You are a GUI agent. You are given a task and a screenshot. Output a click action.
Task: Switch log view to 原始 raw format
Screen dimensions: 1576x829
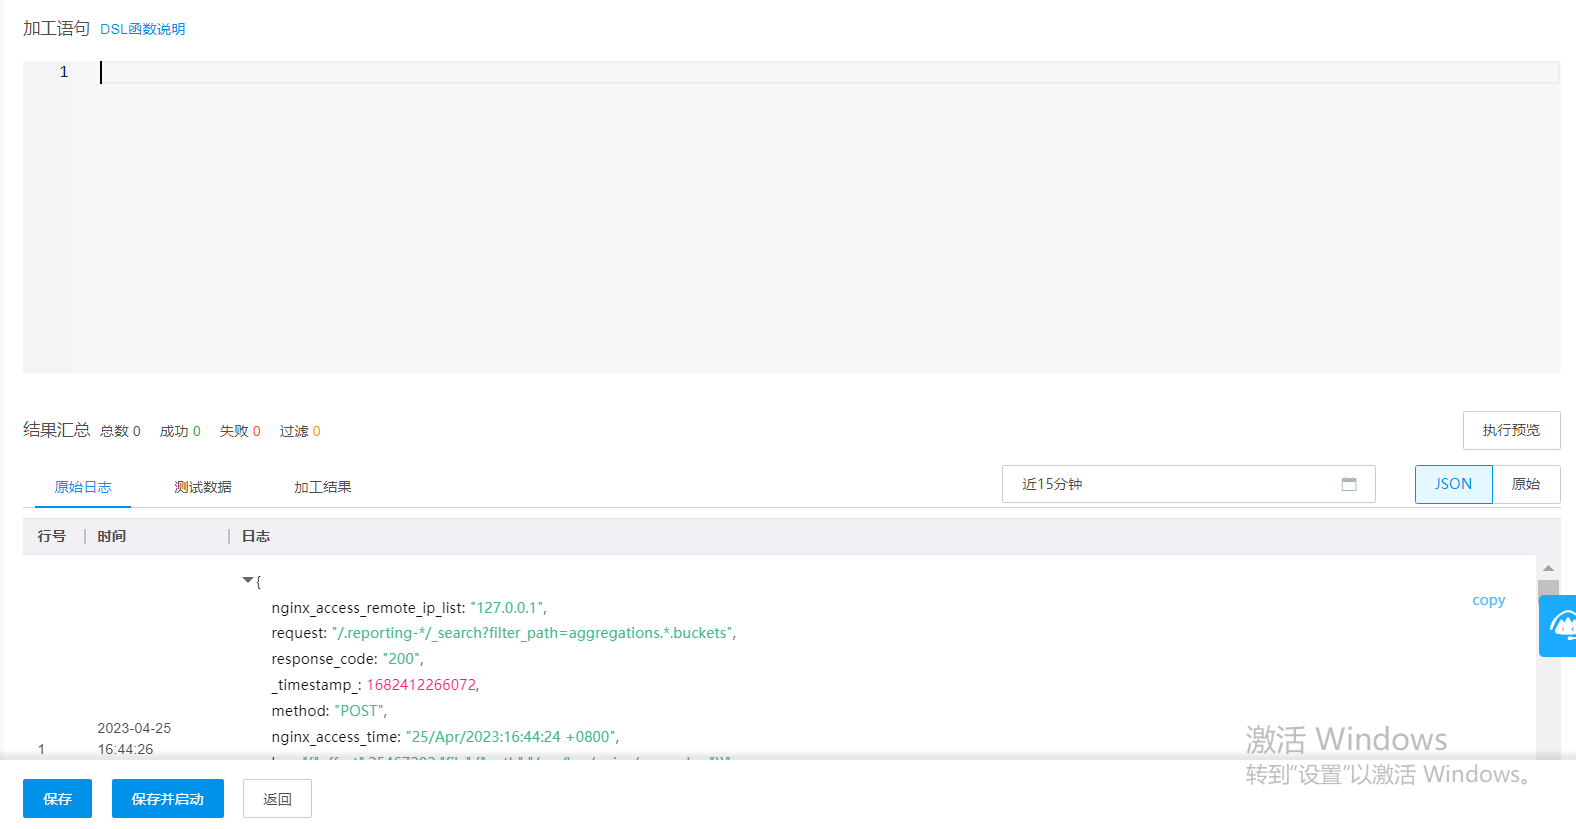pos(1526,485)
